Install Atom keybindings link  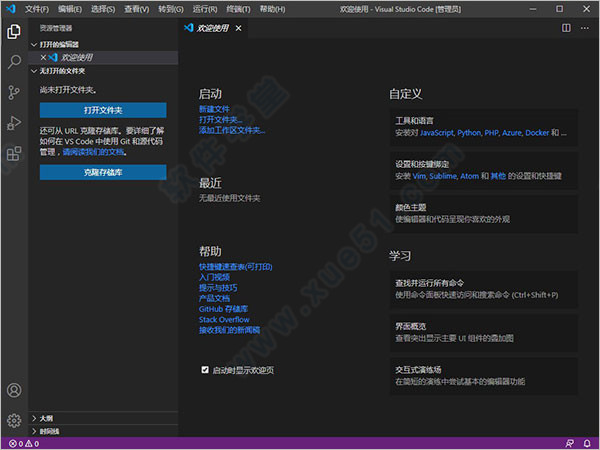(470, 176)
